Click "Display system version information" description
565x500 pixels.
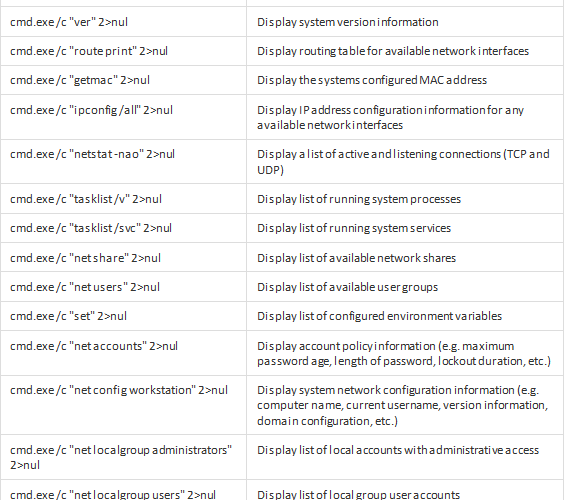(348, 22)
